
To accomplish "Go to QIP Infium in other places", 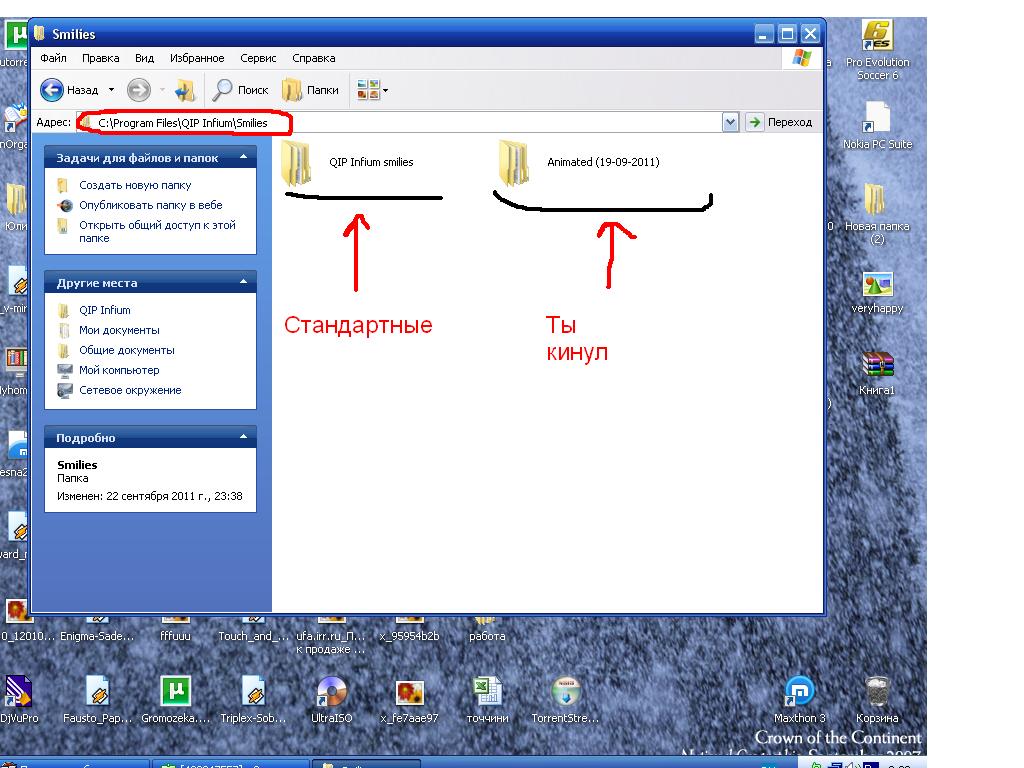I will point(104,310).
